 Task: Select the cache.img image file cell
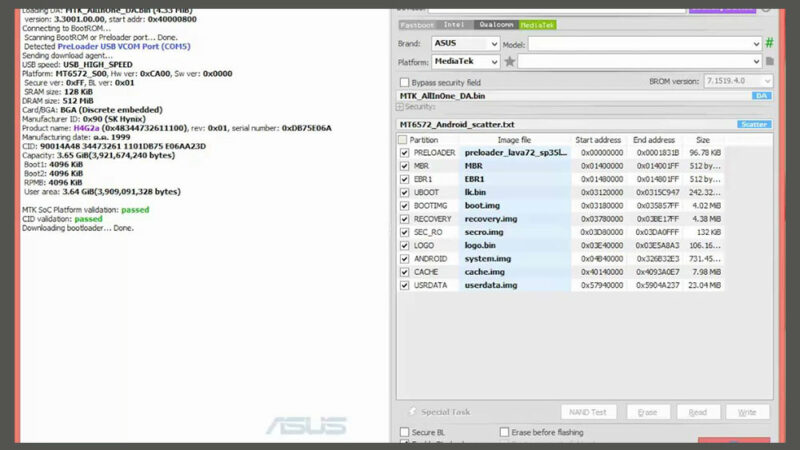click(x=515, y=272)
